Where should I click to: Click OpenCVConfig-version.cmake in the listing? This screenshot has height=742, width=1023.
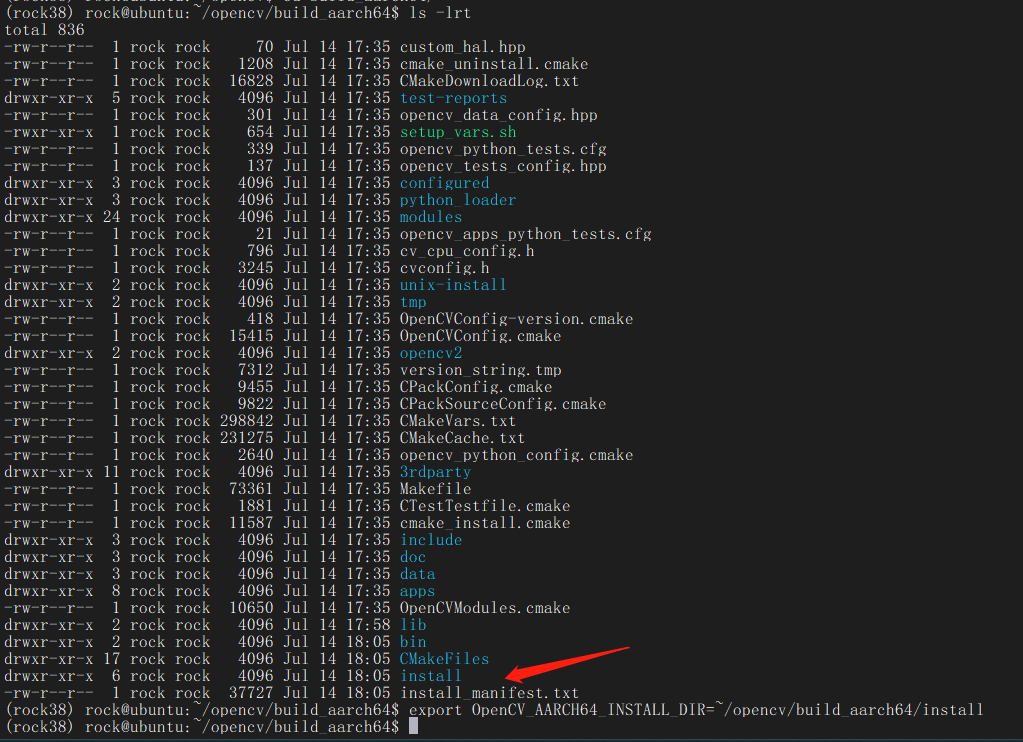click(x=517, y=318)
